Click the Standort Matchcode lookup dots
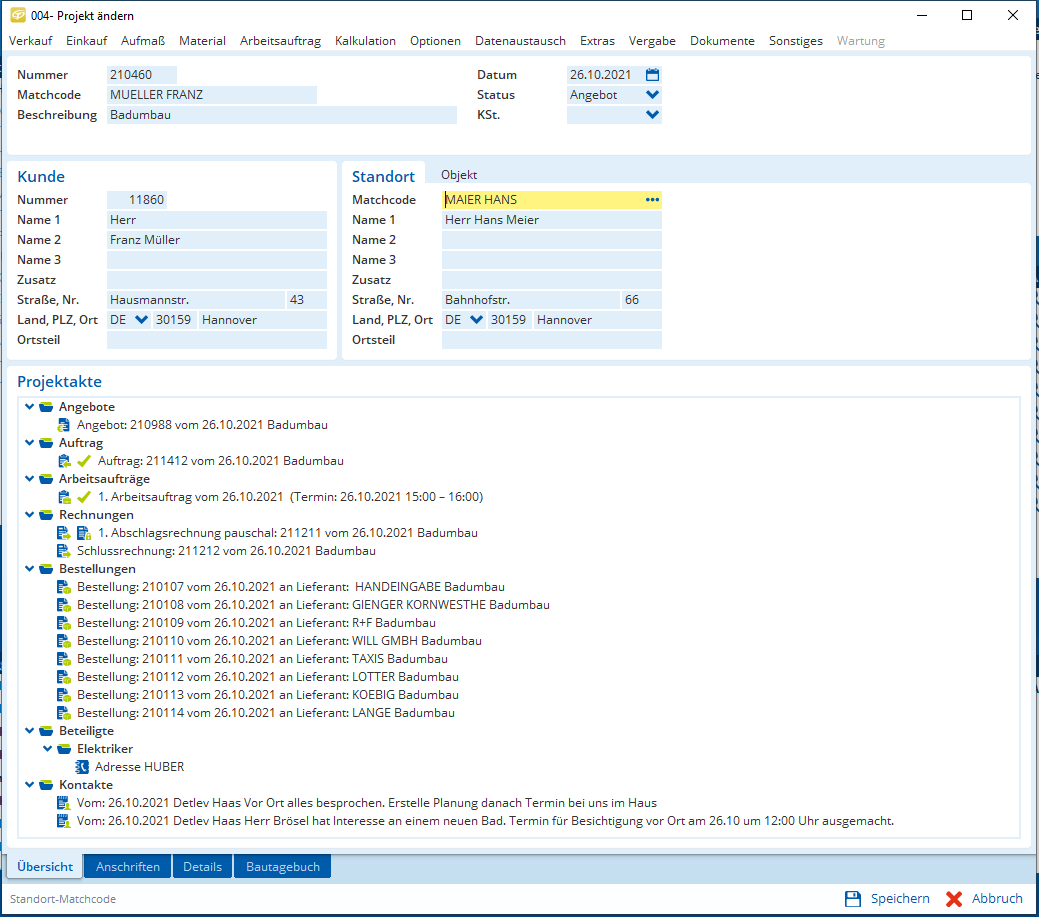The image size is (1039, 917). coord(652,200)
